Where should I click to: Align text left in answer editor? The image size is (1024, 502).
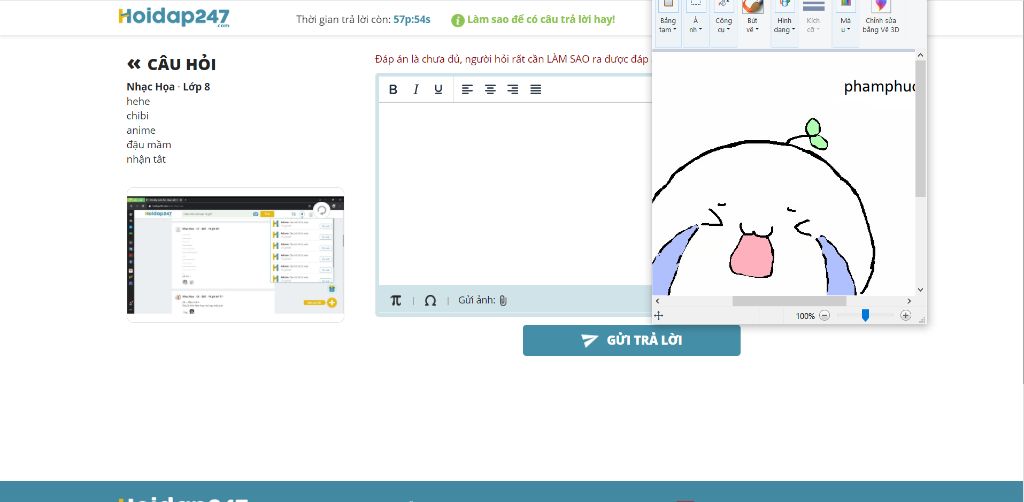point(468,89)
